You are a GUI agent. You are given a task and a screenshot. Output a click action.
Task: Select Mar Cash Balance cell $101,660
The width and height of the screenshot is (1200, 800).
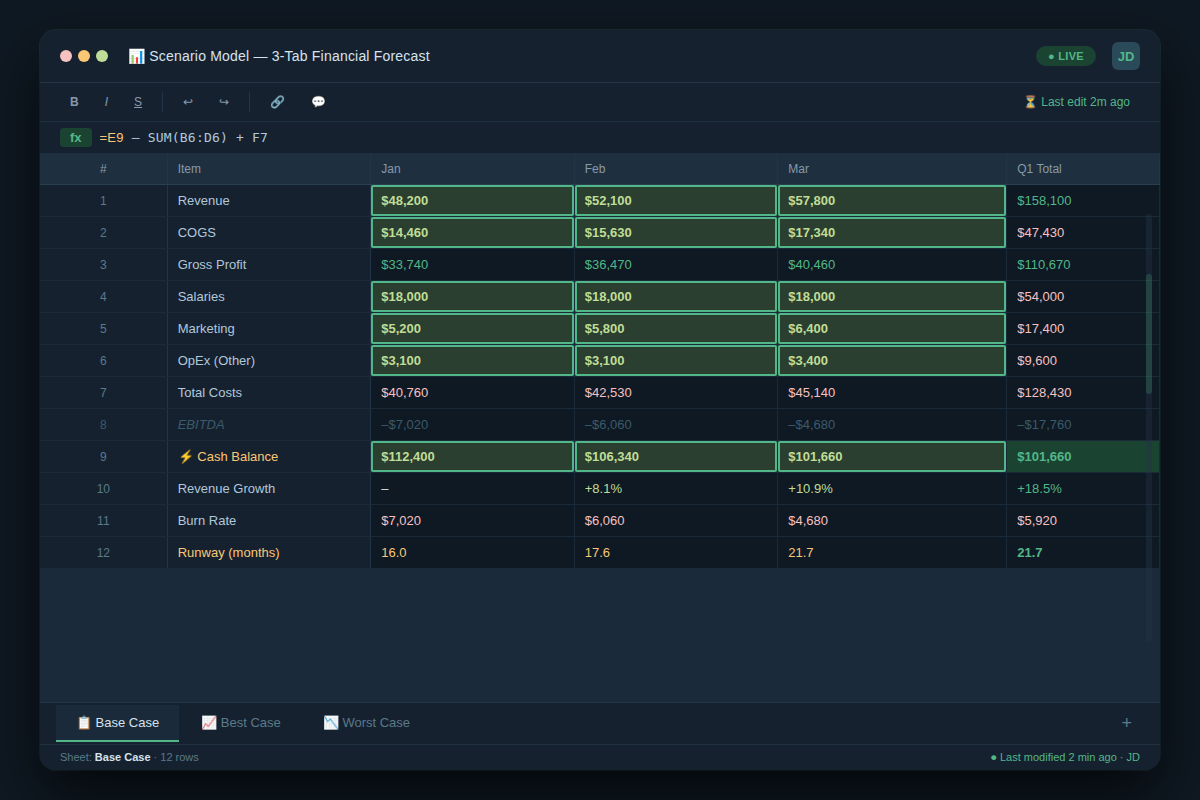click(x=892, y=457)
